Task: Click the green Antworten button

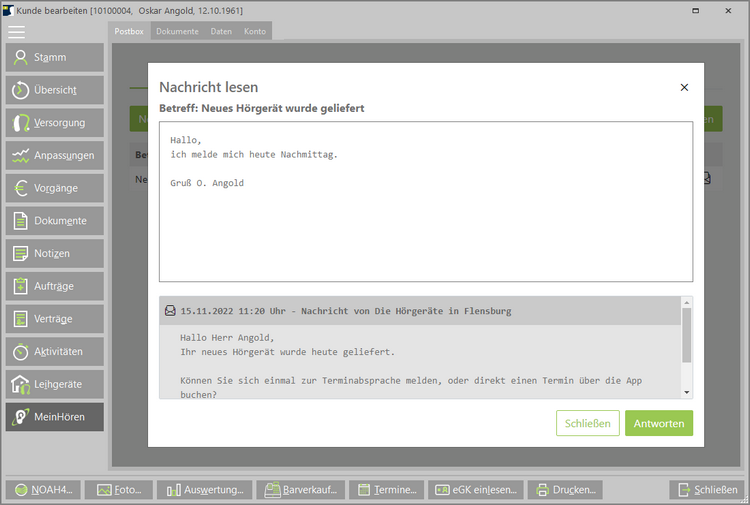Action: click(x=658, y=423)
